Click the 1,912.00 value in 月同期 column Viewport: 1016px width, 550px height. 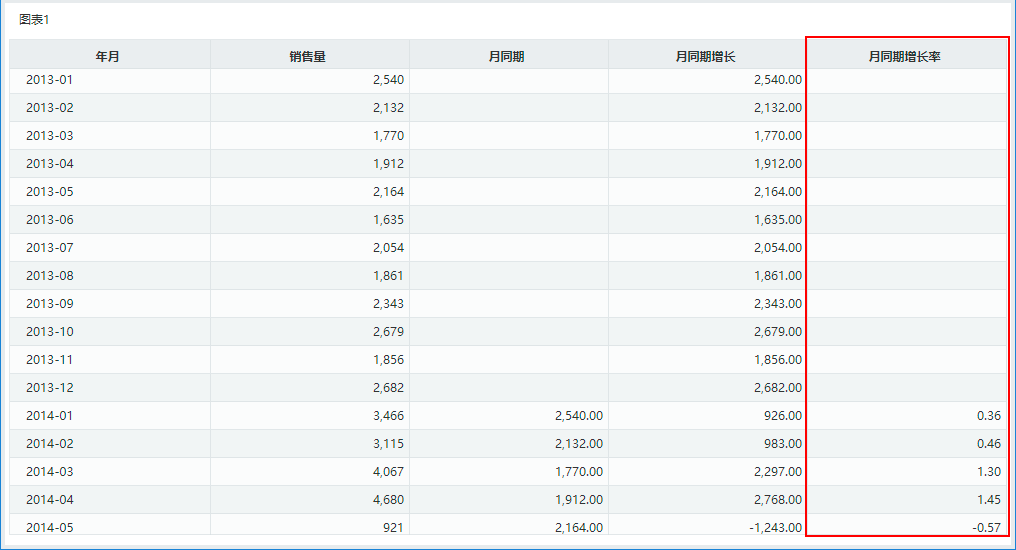(579, 499)
